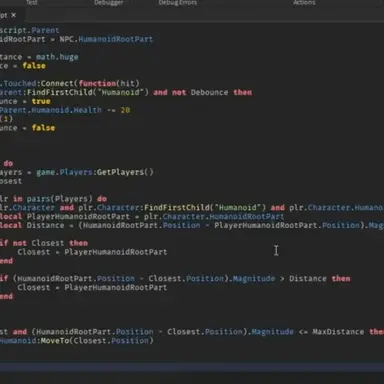This screenshot has width=384, height=384.
Task: Click the 'true' keyword in the code
Action: [x=41, y=101]
